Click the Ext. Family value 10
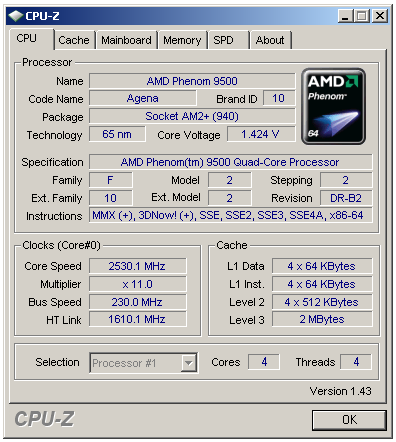The width and height of the screenshot is (396, 442). (111, 198)
